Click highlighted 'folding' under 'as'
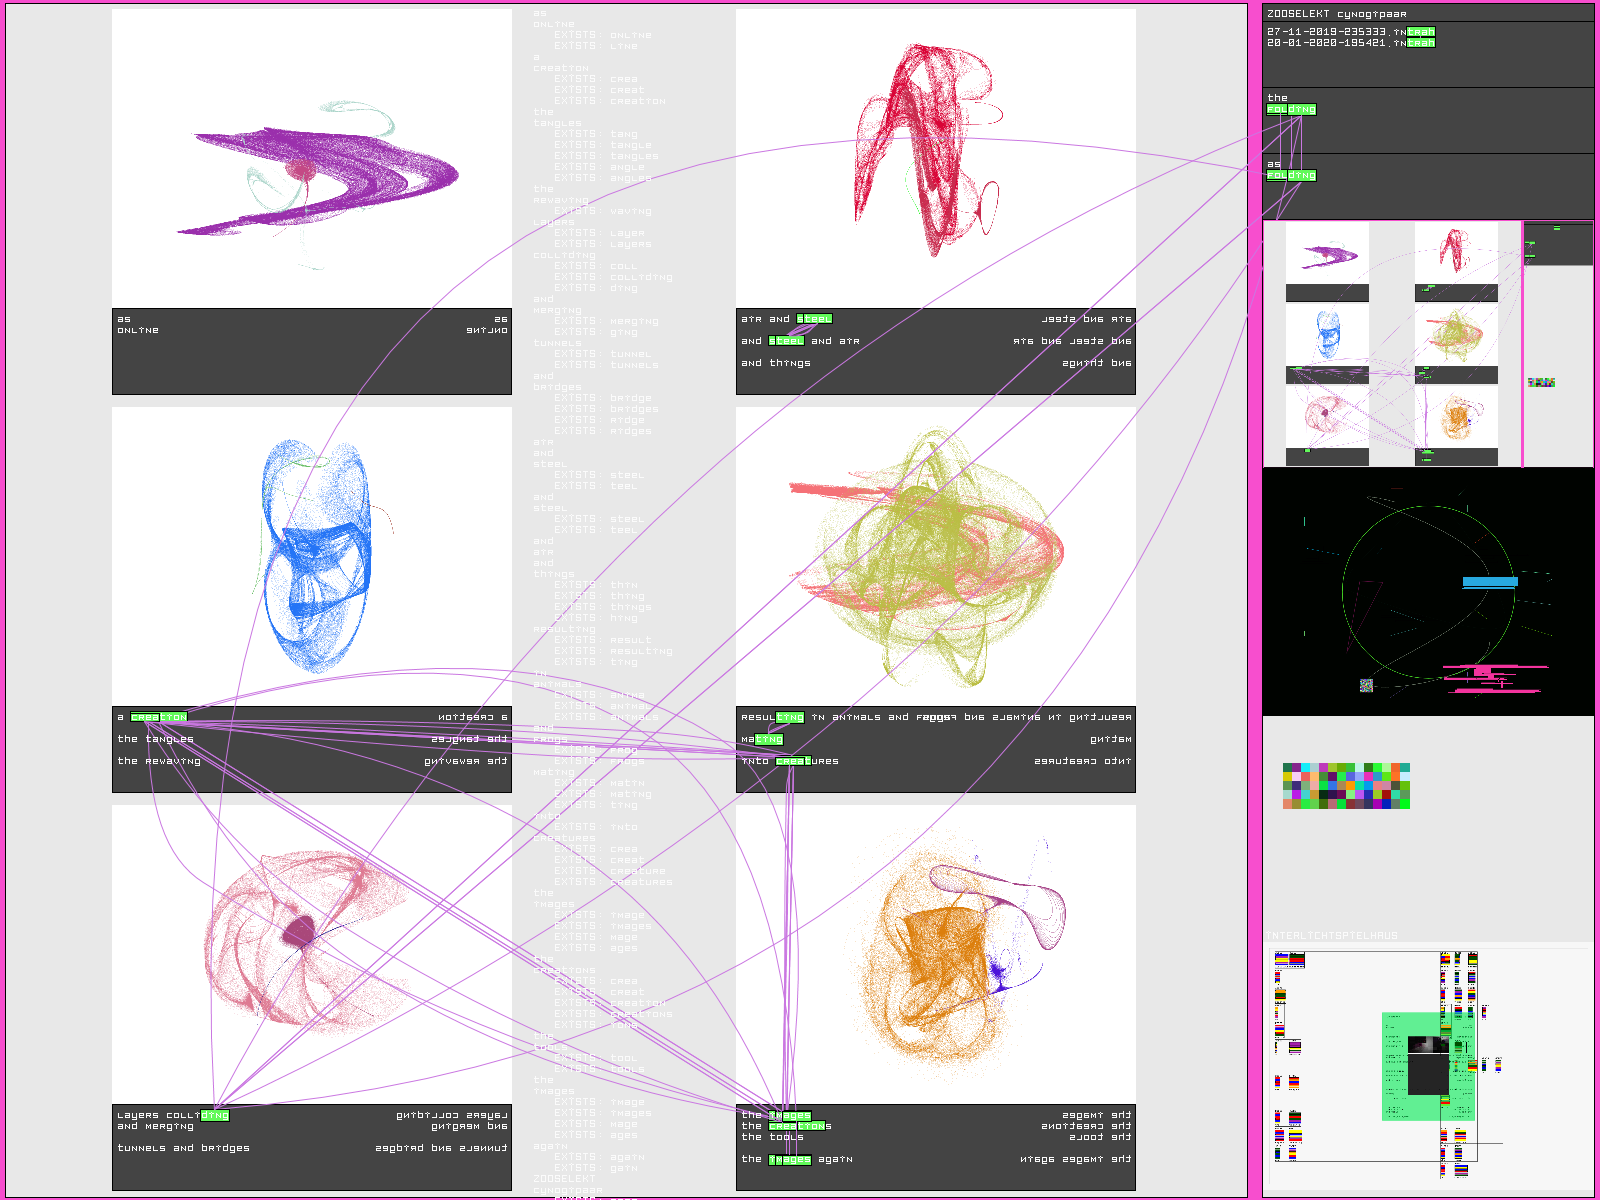1600x1200 pixels. (1291, 176)
